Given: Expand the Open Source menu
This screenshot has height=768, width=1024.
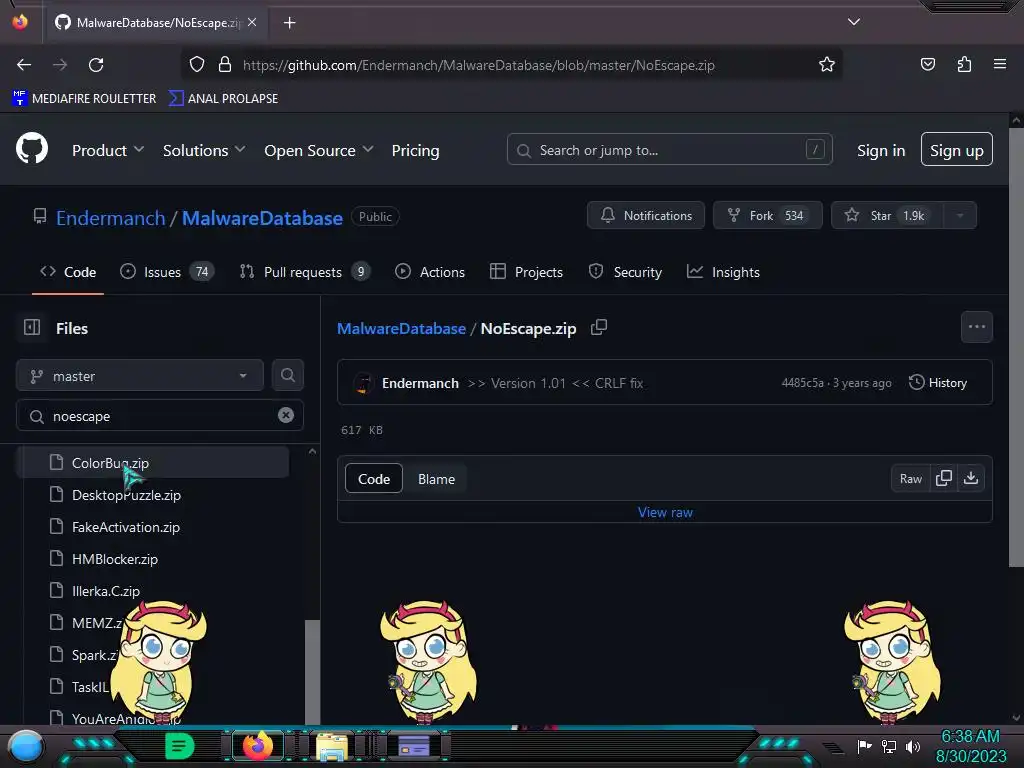Looking at the screenshot, I should coord(319,150).
